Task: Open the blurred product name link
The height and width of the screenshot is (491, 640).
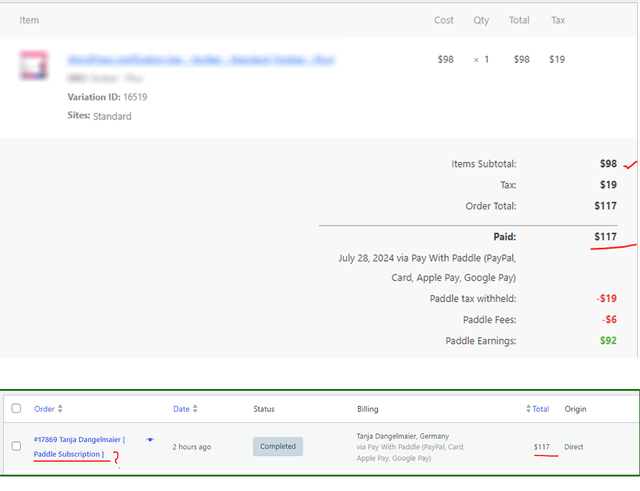Action: (x=201, y=60)
